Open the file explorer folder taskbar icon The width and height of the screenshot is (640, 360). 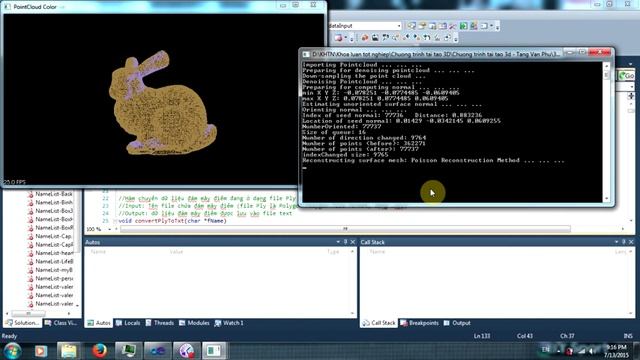coord(69,351)
